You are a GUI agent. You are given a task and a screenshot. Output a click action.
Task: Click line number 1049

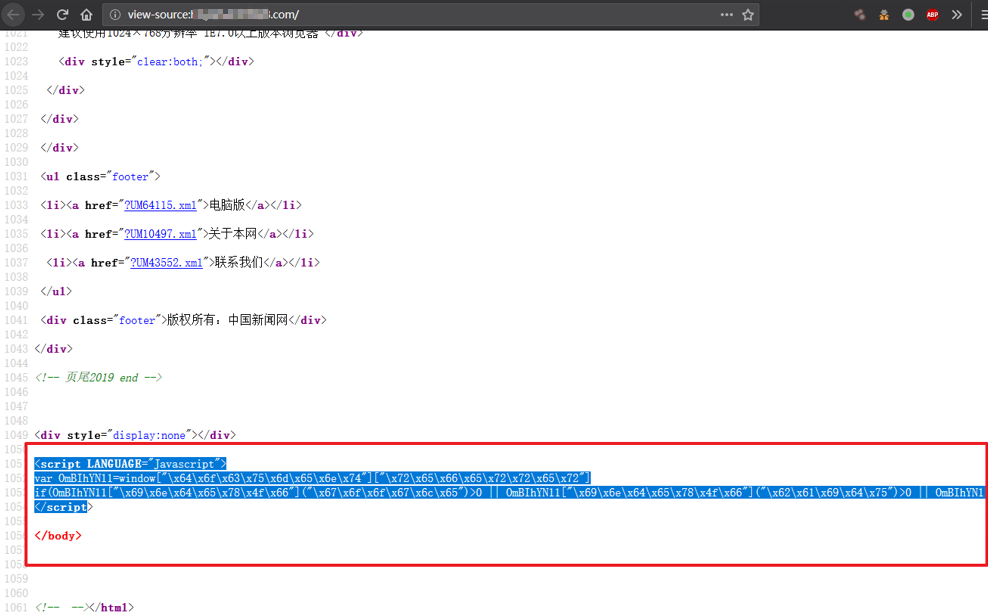16,435
